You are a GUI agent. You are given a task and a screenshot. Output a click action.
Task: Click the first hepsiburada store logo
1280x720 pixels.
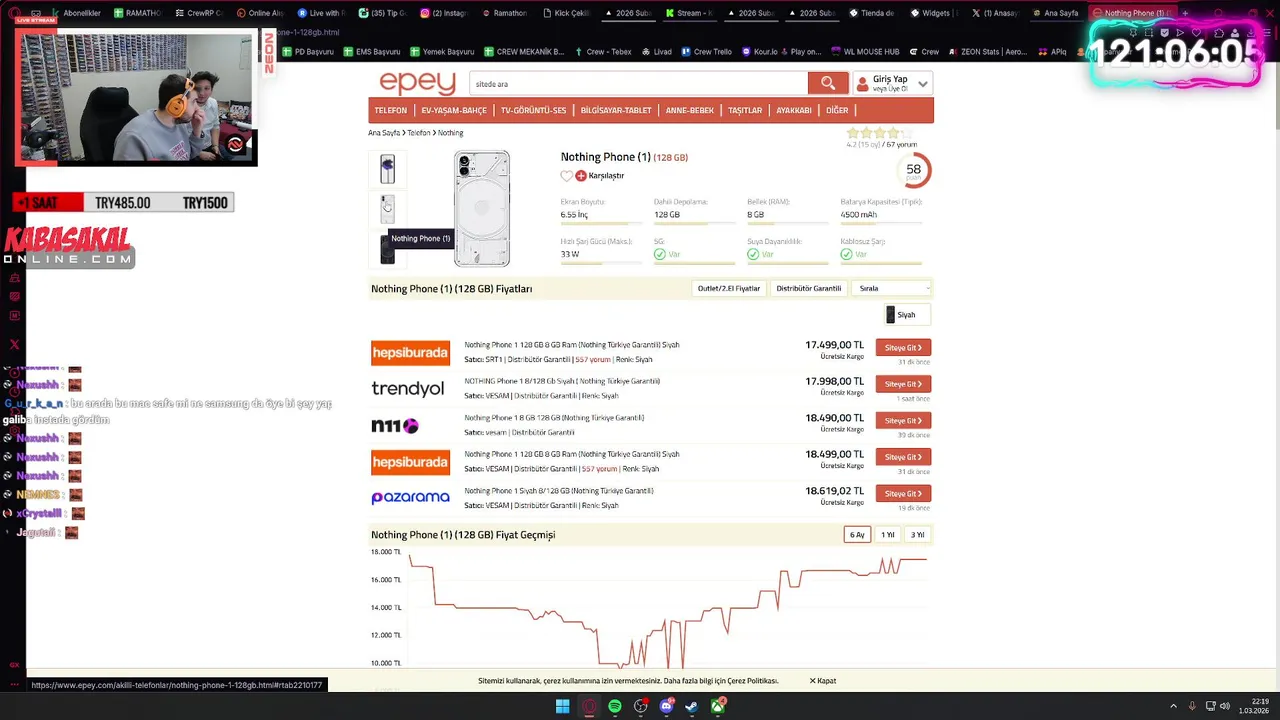click(410, 353)
